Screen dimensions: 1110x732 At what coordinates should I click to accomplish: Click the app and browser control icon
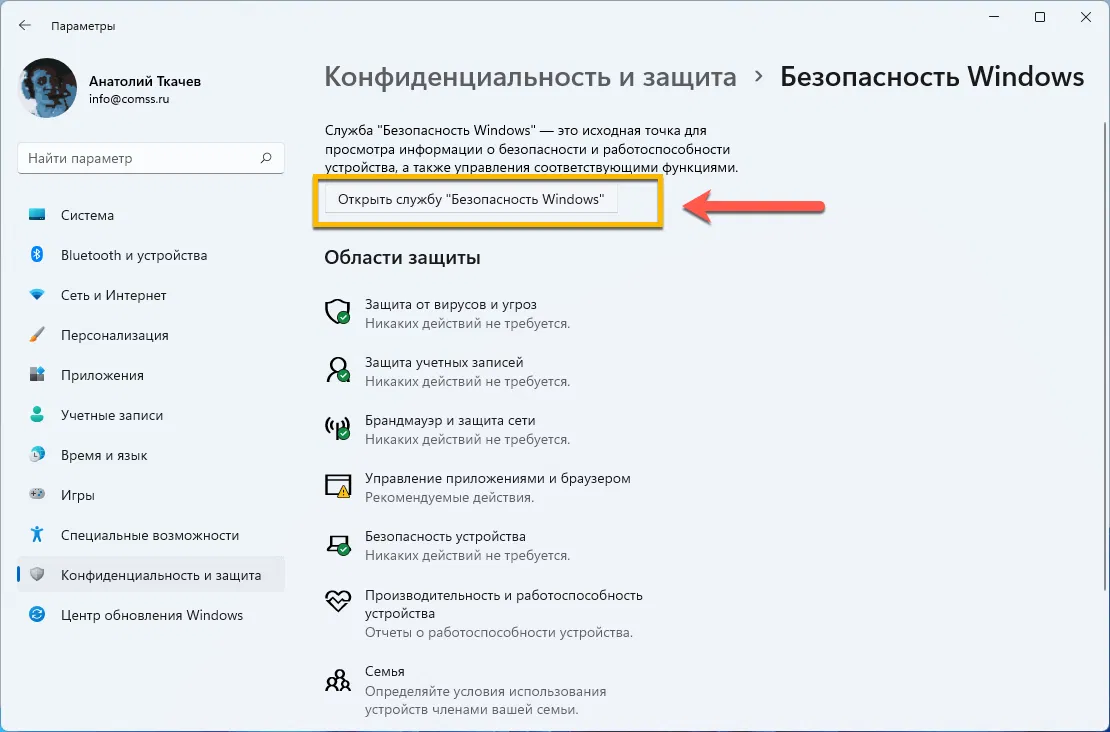(x=338, y=486)
